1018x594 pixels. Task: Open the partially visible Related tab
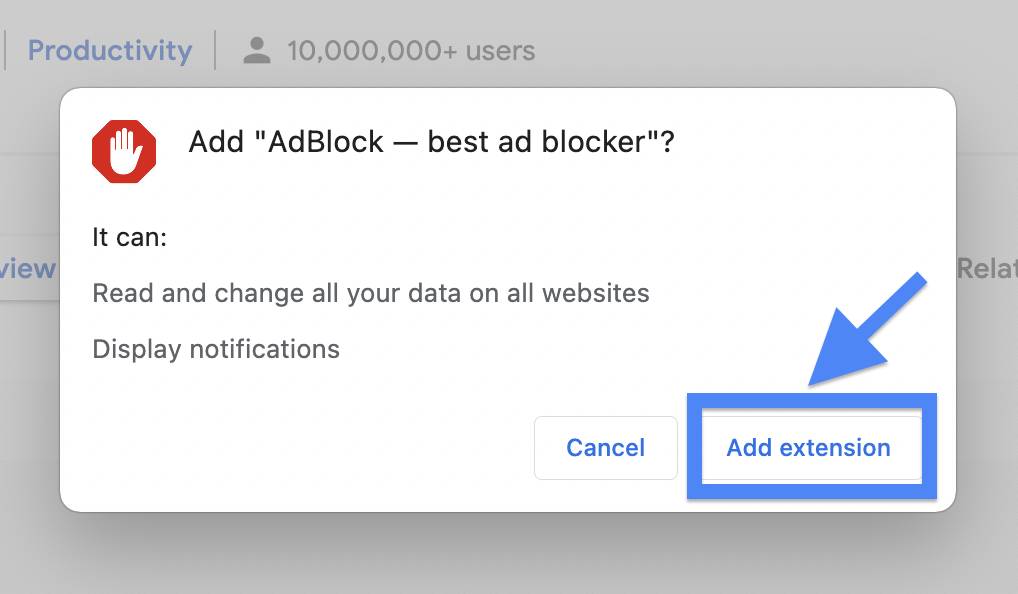(987, 268)
